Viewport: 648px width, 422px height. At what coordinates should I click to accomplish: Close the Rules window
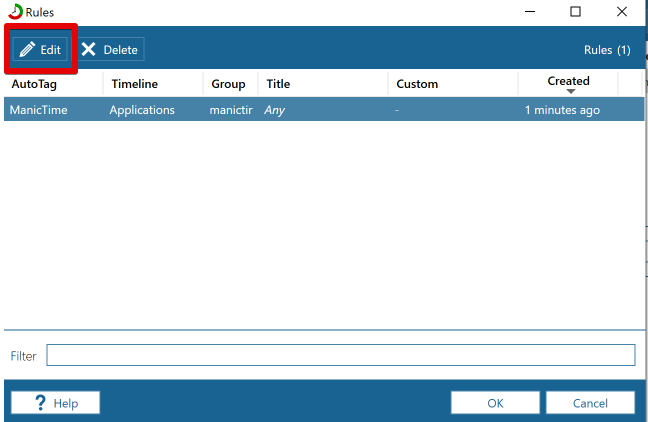pos(622,12)
